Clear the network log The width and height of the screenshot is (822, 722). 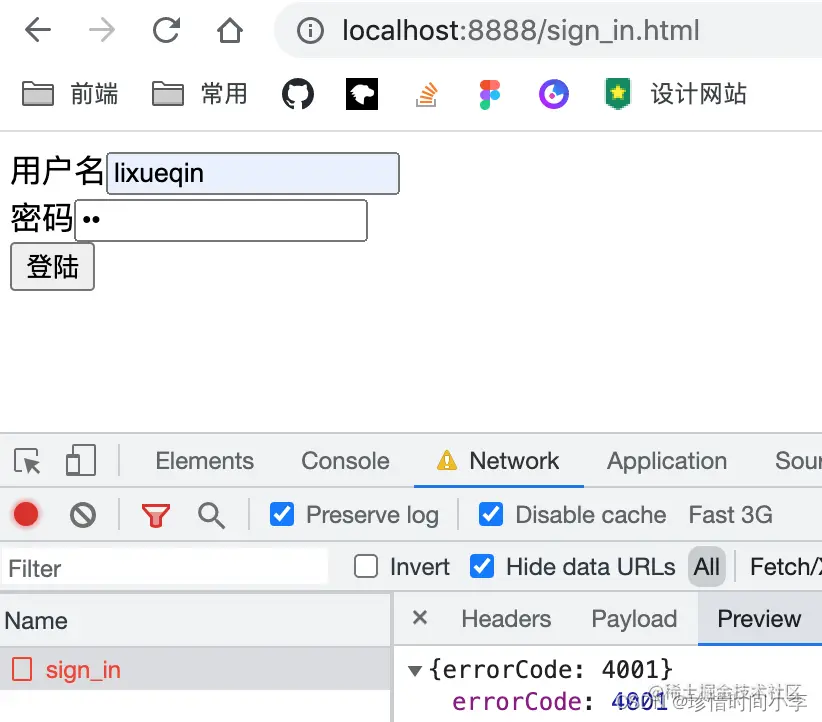coord(83,515)
